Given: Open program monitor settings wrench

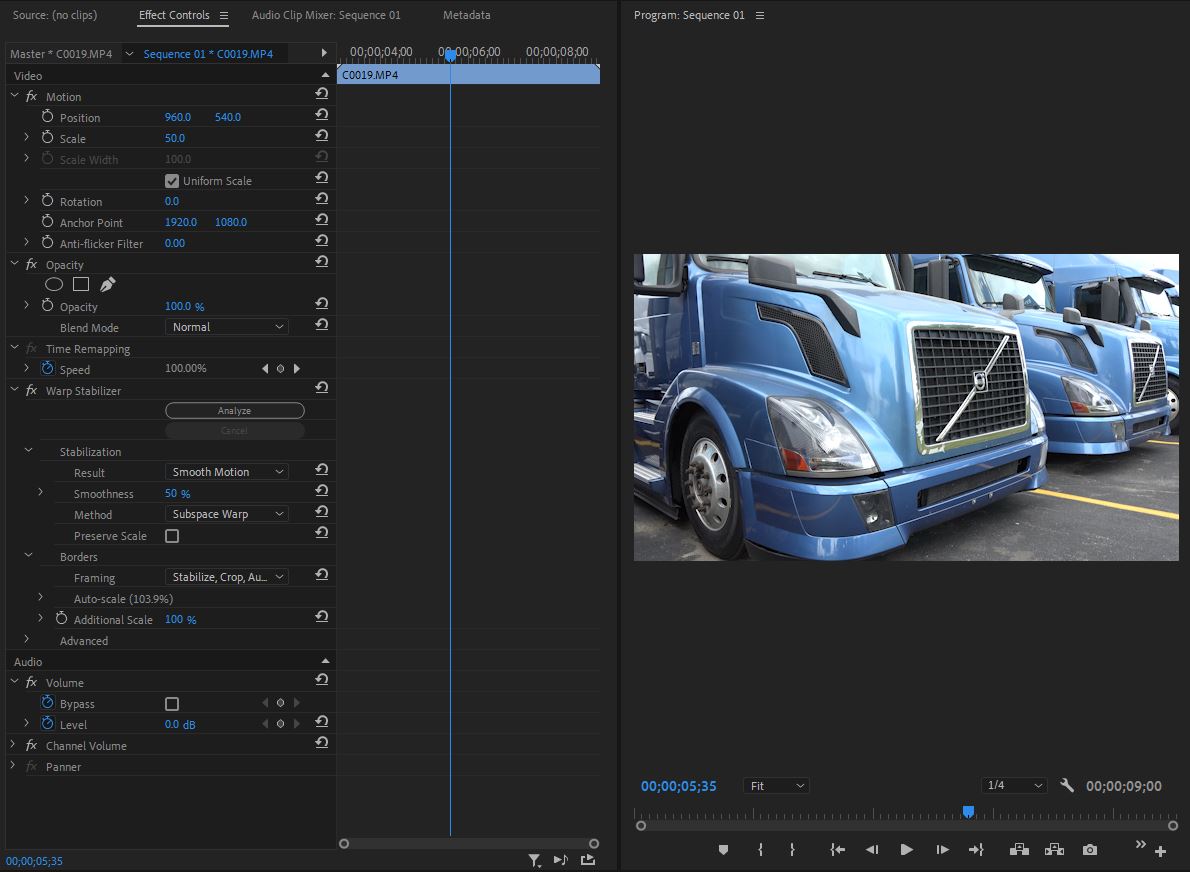Looking at the screenshot, I should coord(1067,786).
